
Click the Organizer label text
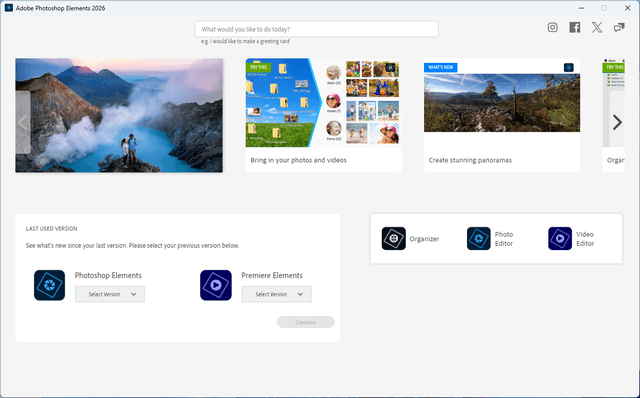click(x=424, y=239)
